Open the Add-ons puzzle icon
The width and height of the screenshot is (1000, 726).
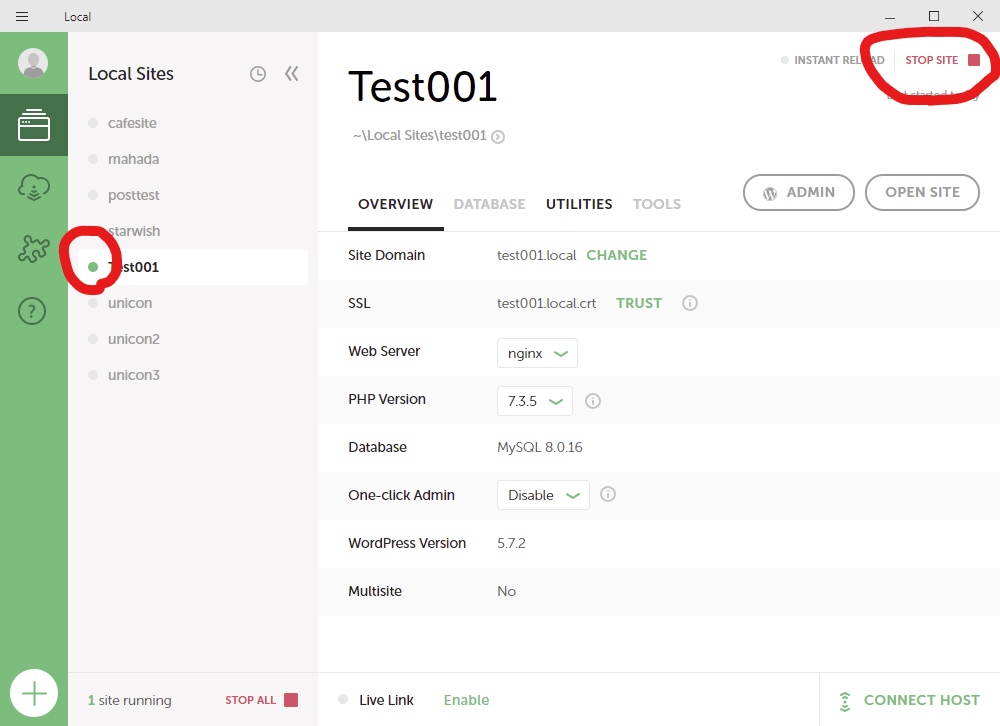pyautogui.click(x=34, y=249)
